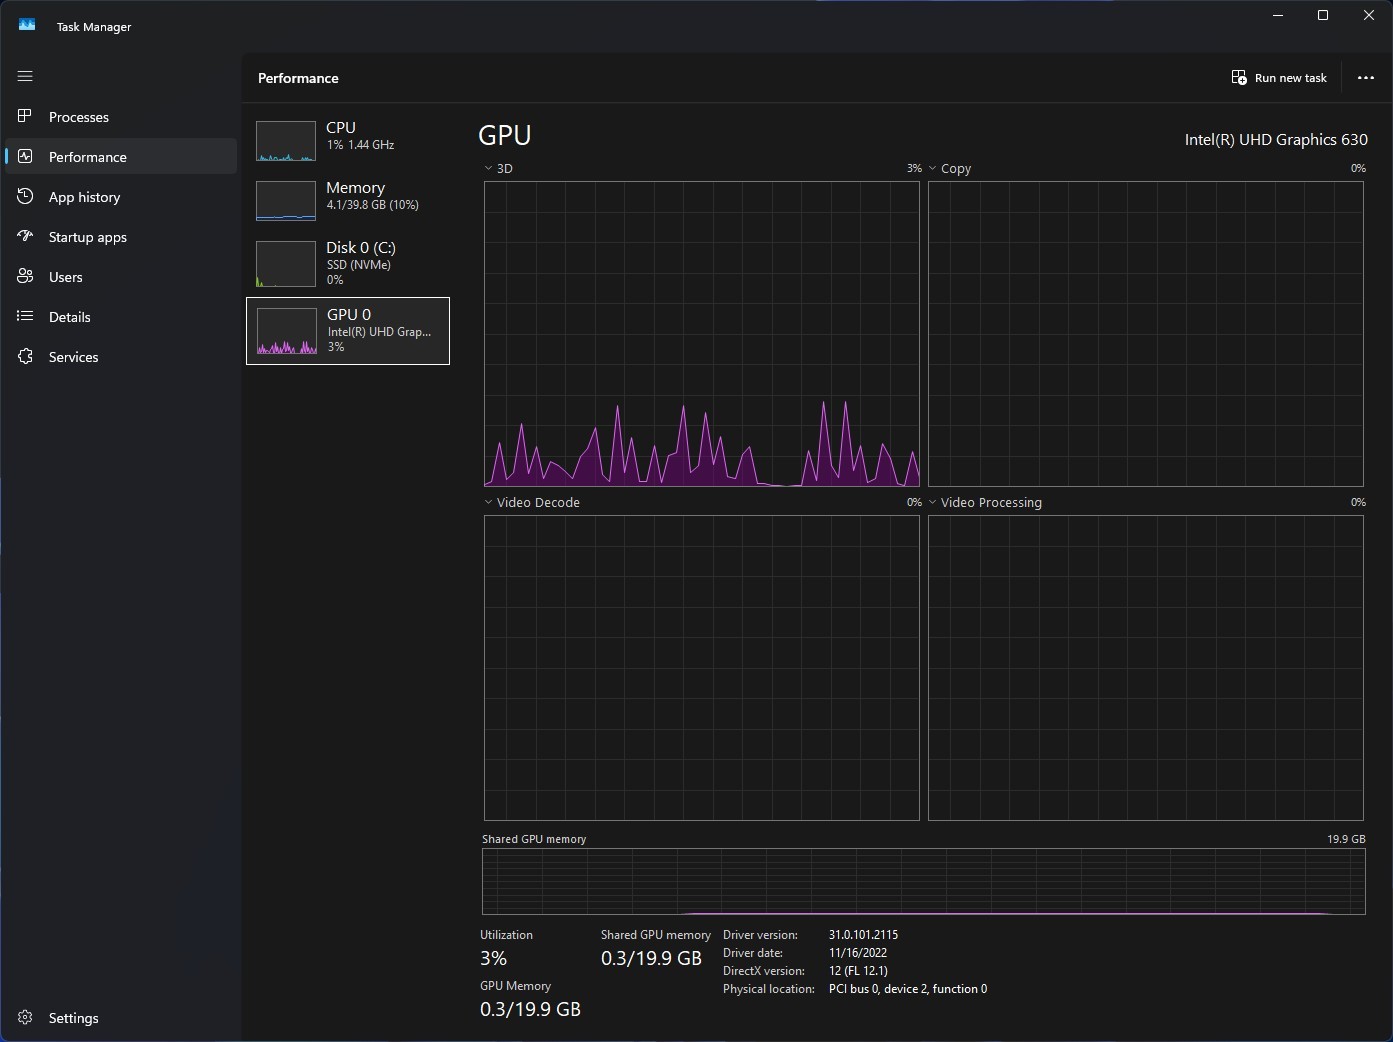This screenshot has height=1042, width=1393.
Task: Open Settings via the gear icon
Action: [x=25, y=1018]
